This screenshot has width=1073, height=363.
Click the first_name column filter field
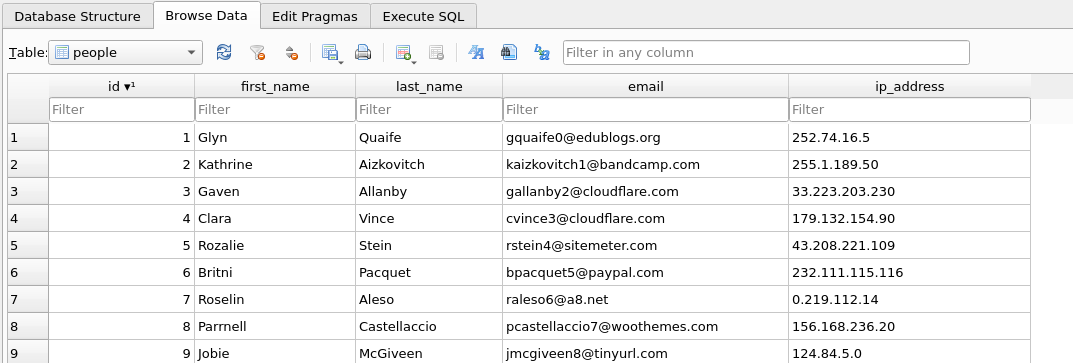coord(275,110)
